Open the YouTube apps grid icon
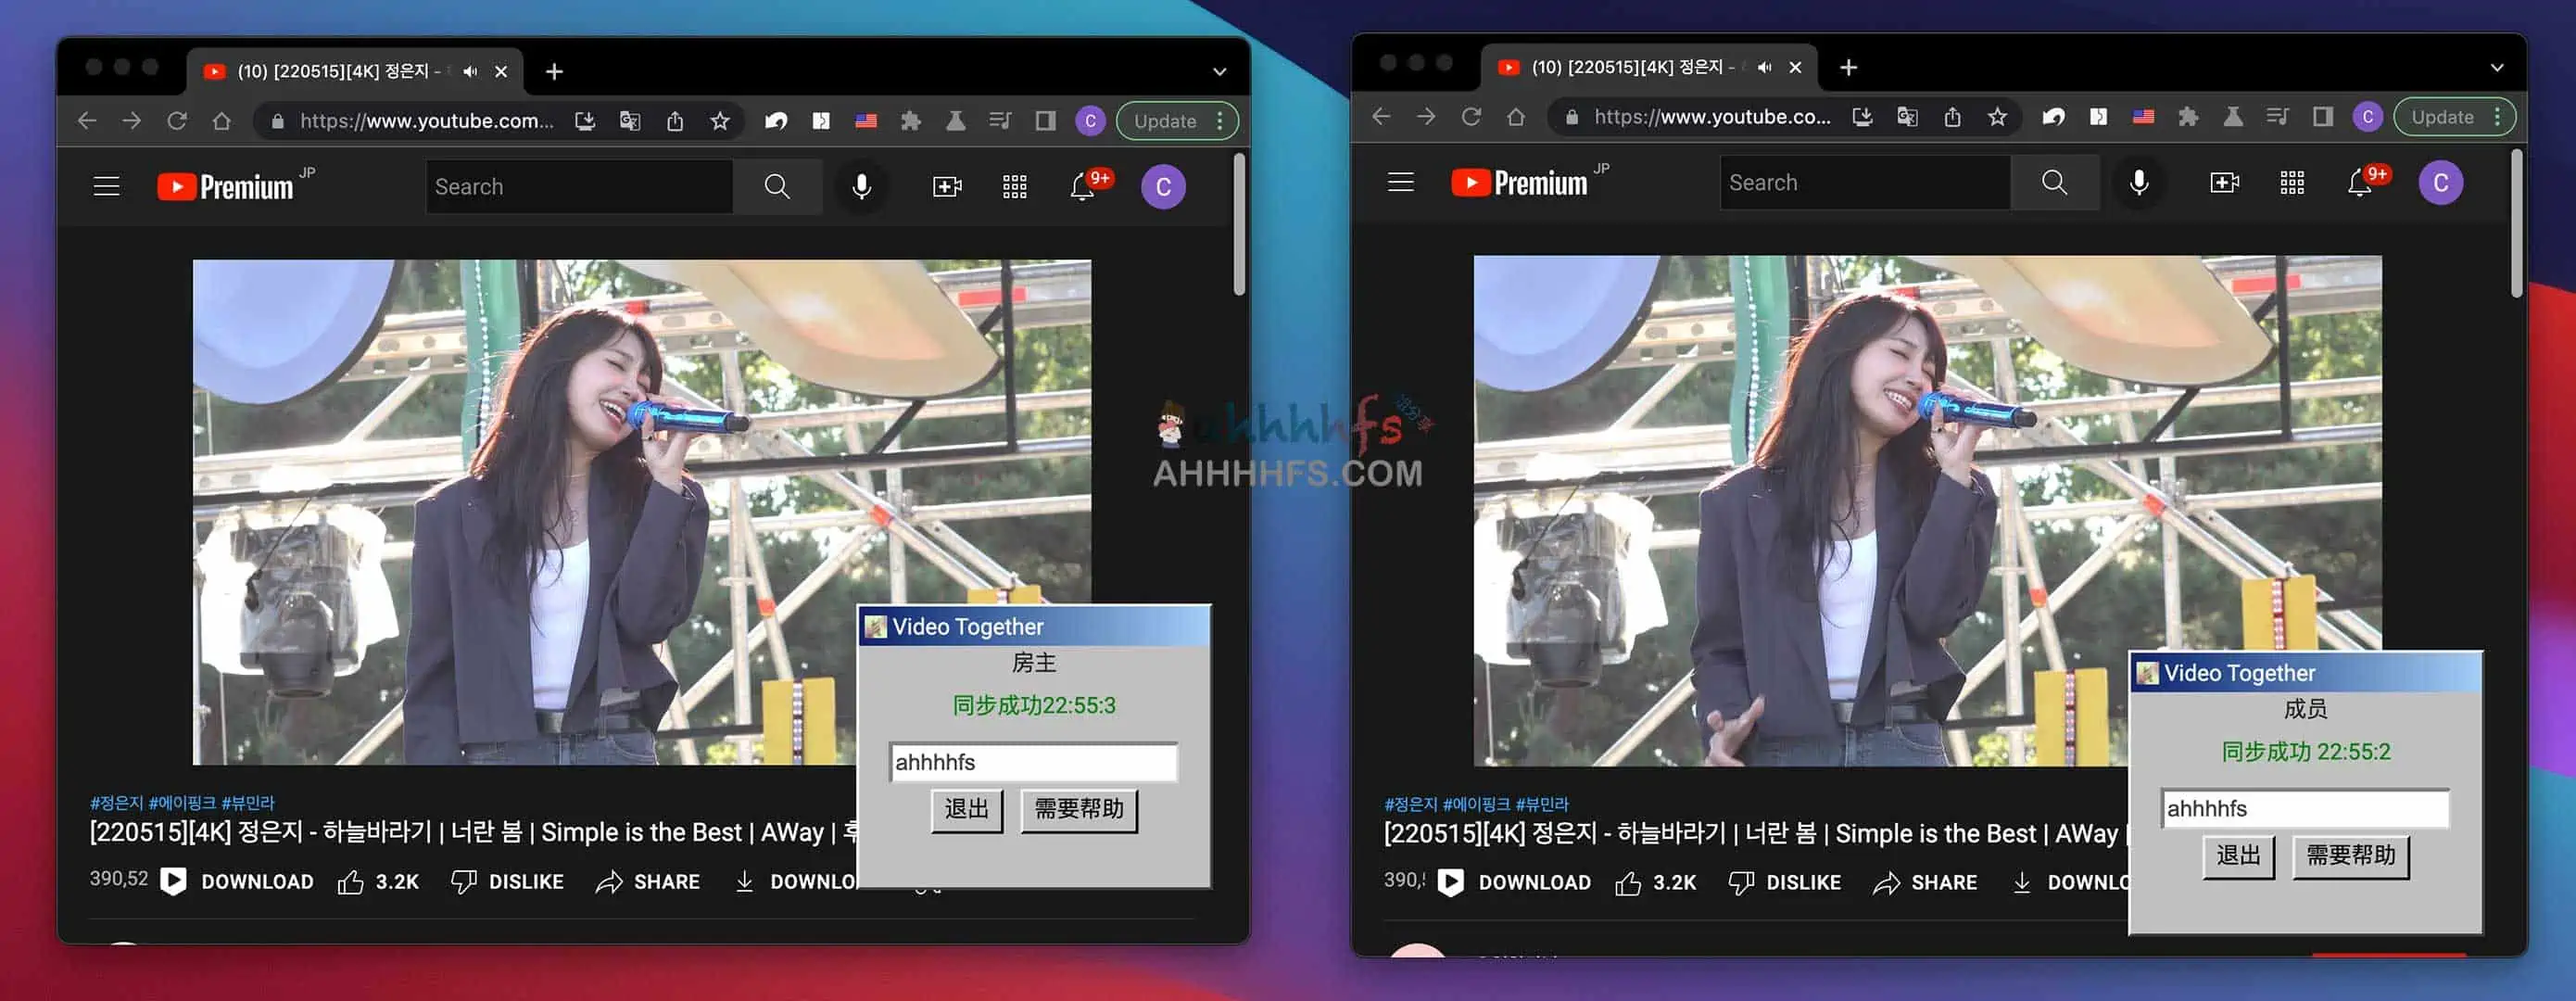 point(1013,186)
